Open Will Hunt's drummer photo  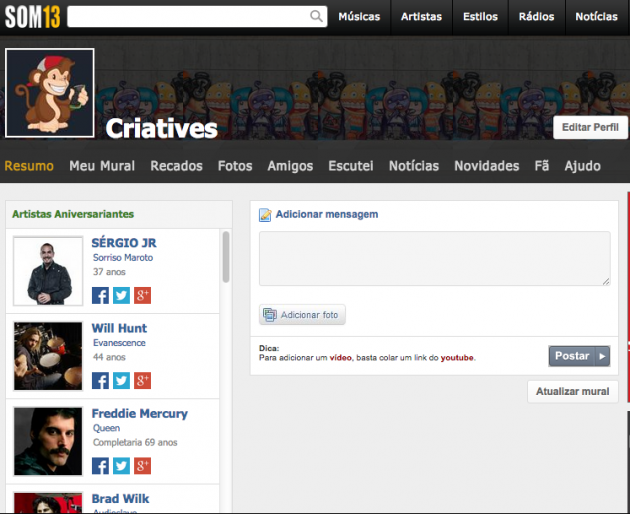(48, 356)
